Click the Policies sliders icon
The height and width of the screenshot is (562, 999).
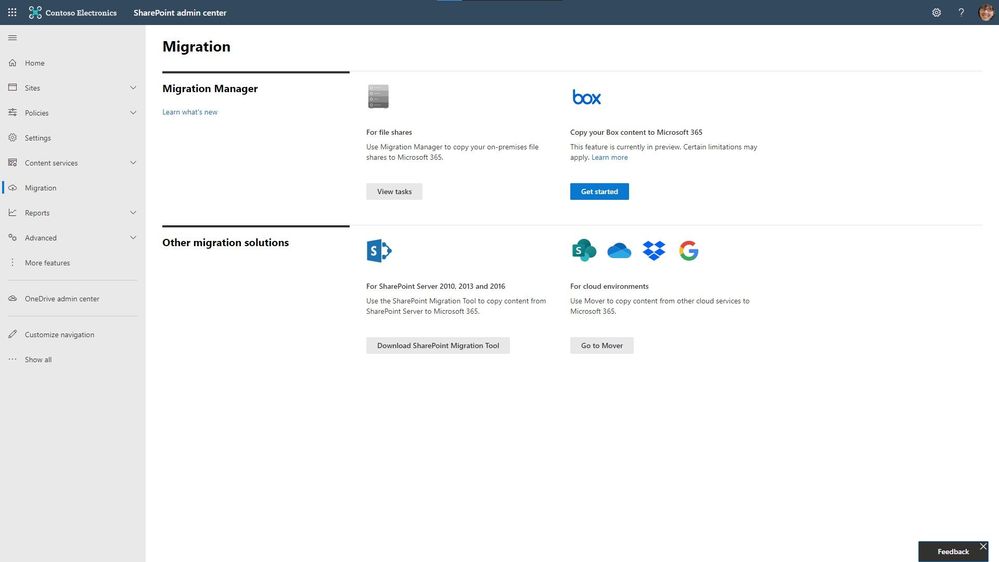coord(12,112)
